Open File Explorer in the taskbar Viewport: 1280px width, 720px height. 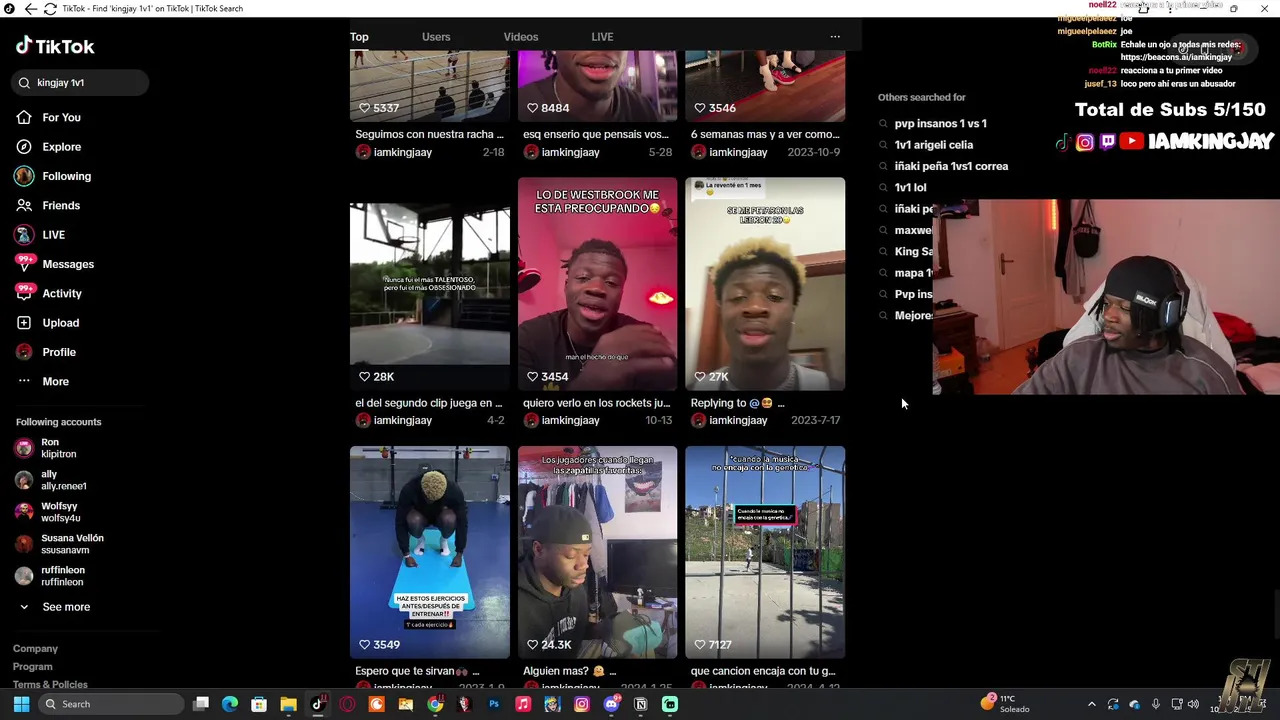288,704
